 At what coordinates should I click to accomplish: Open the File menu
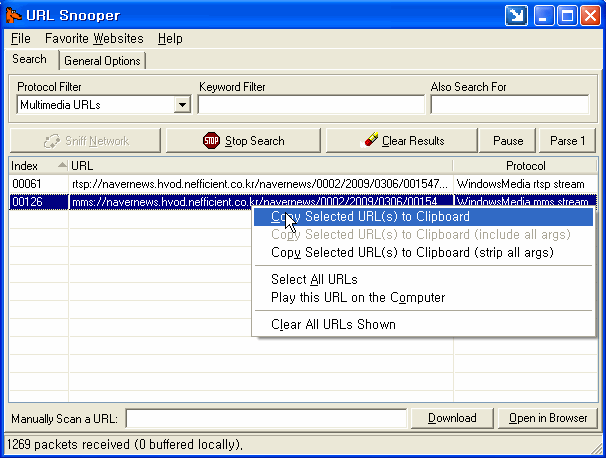click(x=20, y=39)
